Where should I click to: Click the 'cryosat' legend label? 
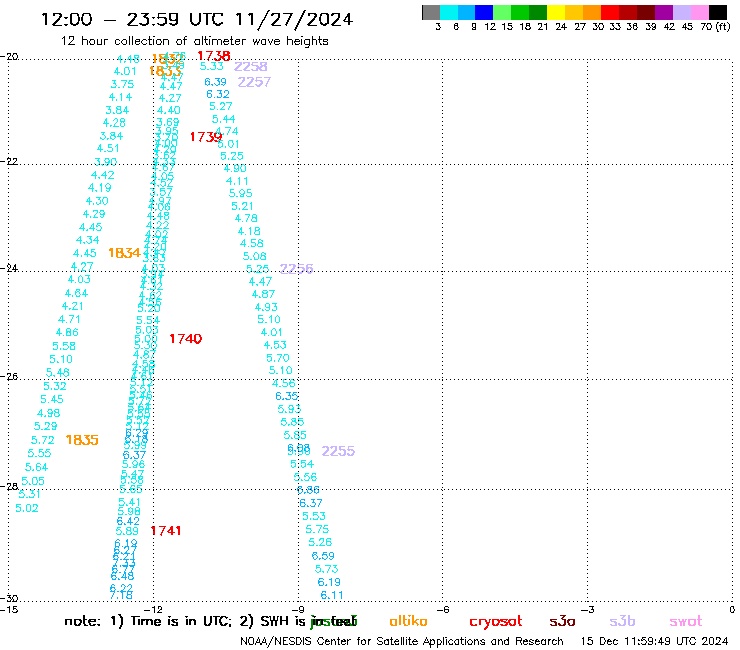click(496, 621)
